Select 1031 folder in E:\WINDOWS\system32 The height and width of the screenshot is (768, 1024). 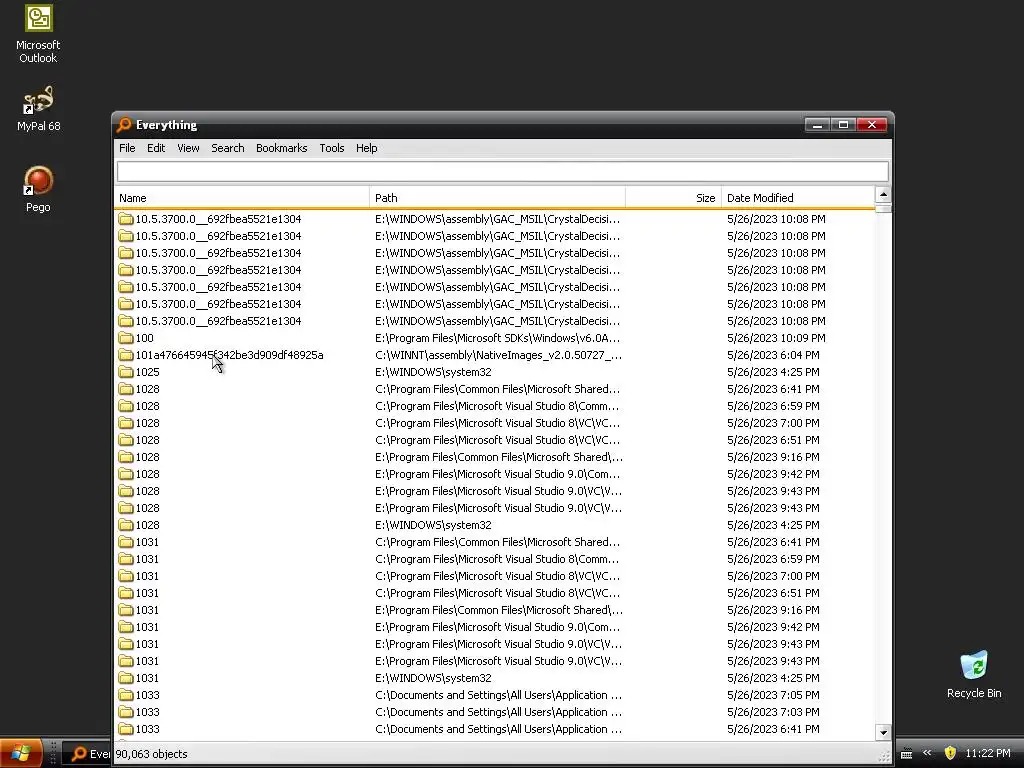pos(147,678)
